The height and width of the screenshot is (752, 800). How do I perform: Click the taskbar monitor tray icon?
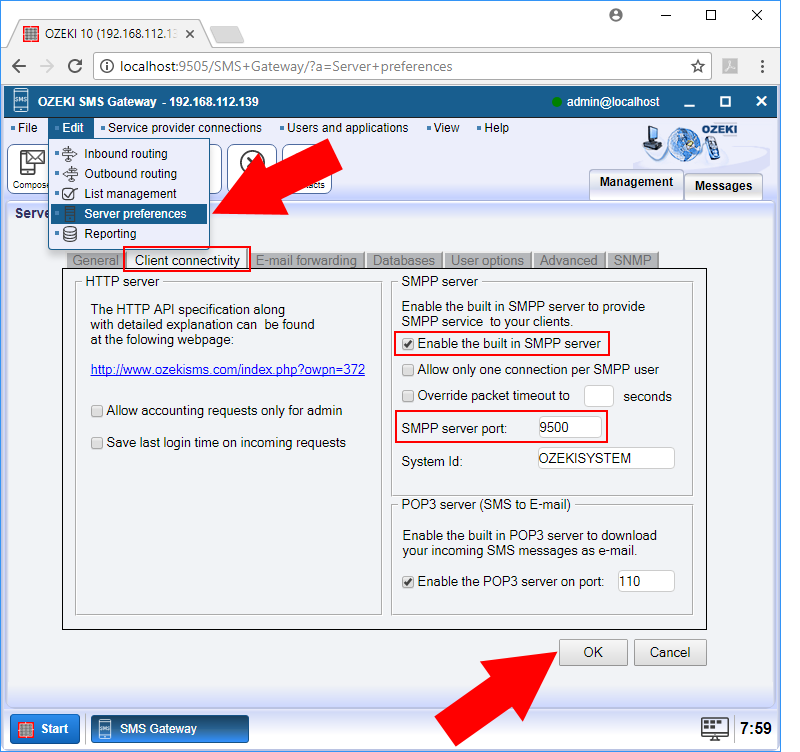pos(714,729)
